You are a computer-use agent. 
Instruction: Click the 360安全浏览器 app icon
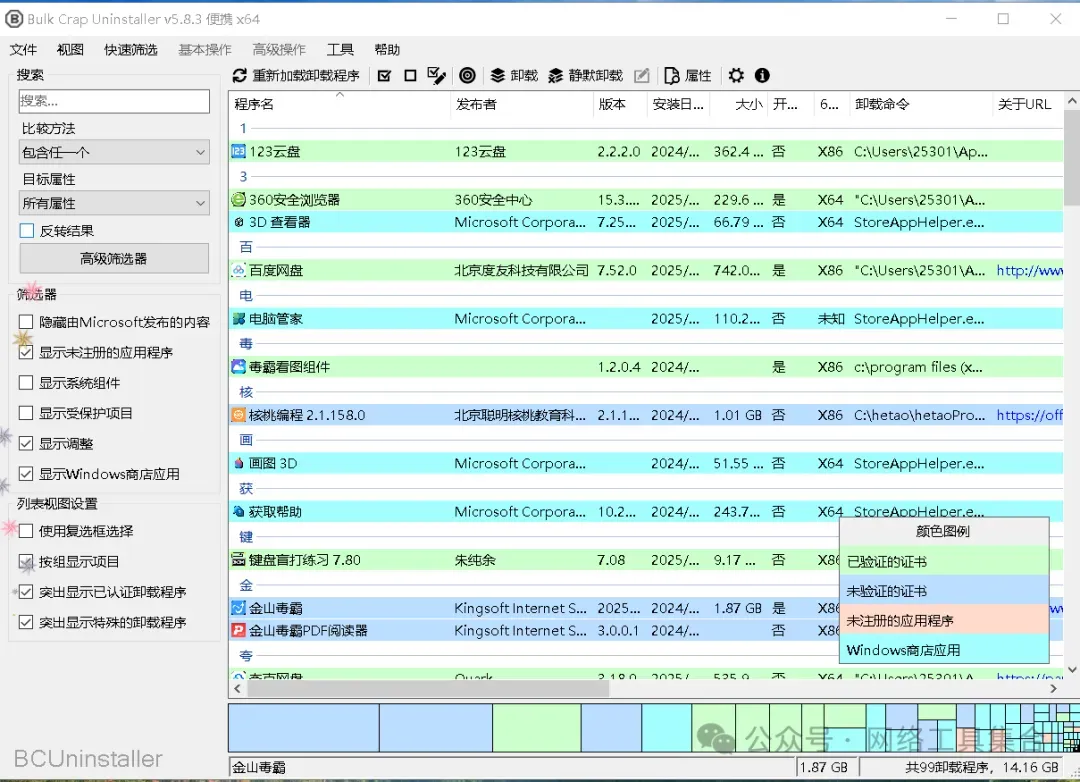click(x=238, y=200)
